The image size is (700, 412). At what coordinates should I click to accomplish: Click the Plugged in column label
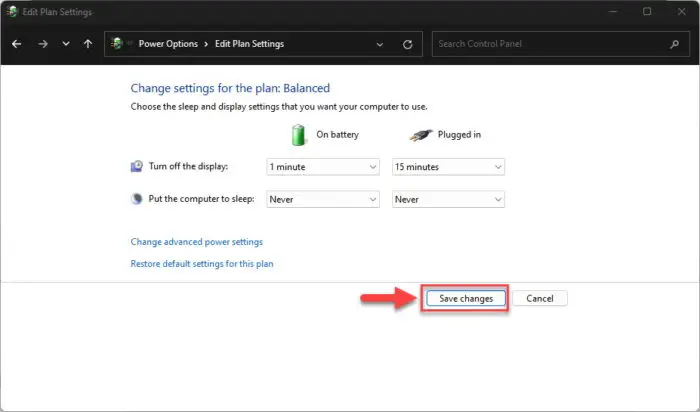point(459,134)
